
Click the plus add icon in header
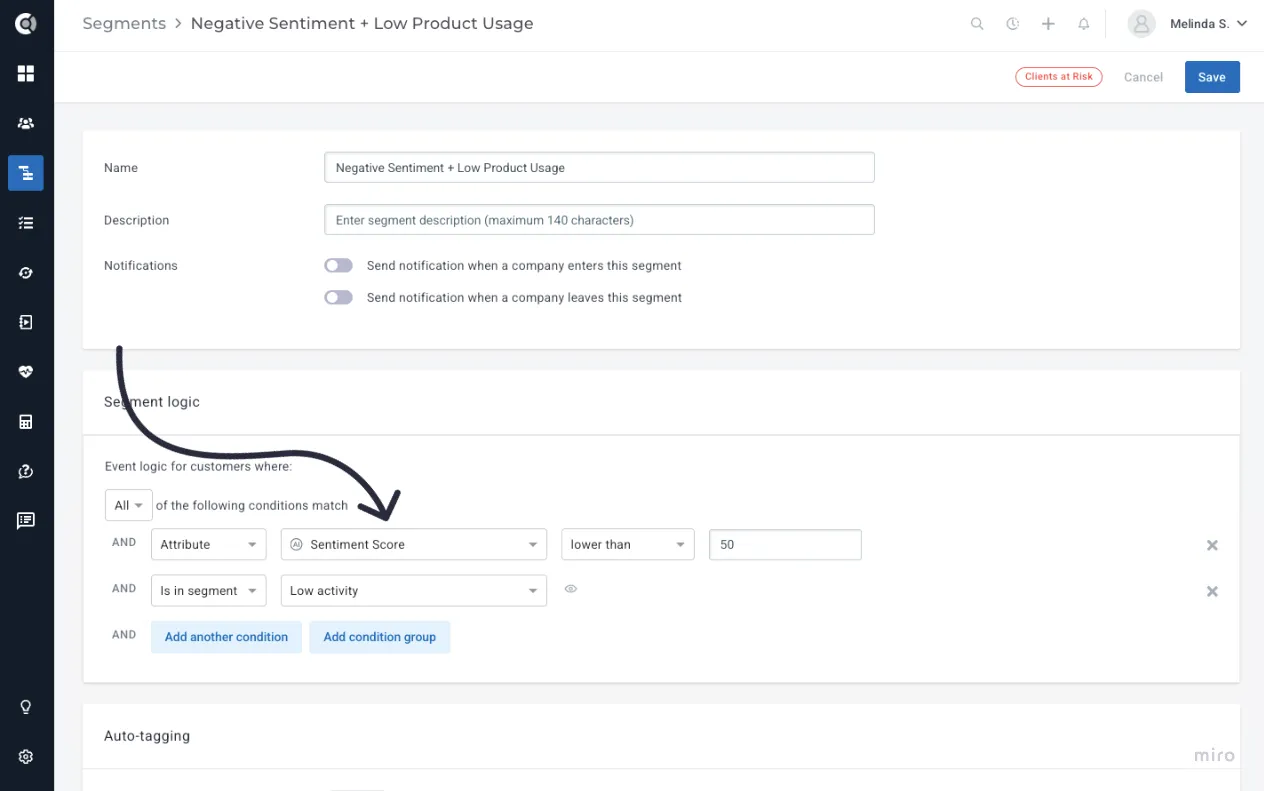tap(1048, 24)
